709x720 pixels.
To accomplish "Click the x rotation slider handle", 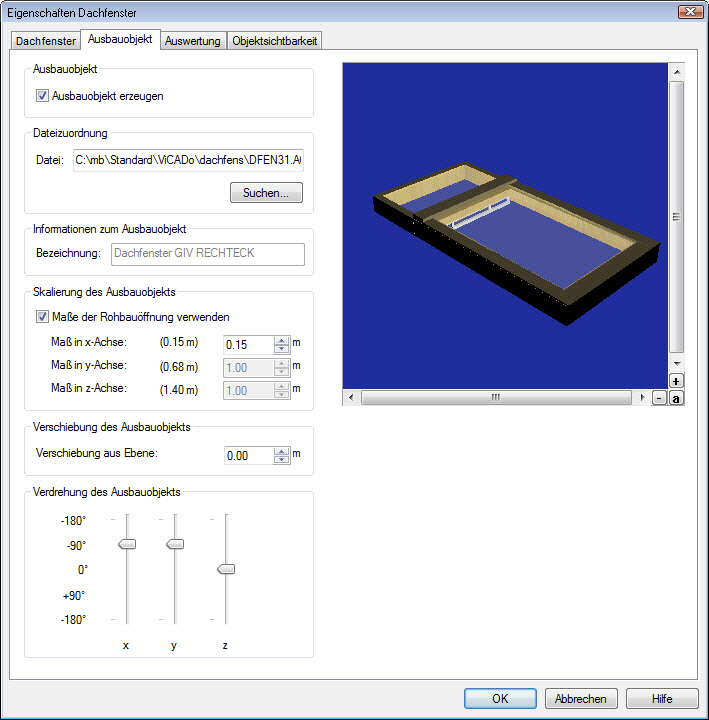I will pyautogui.click(x=127, y=544).
